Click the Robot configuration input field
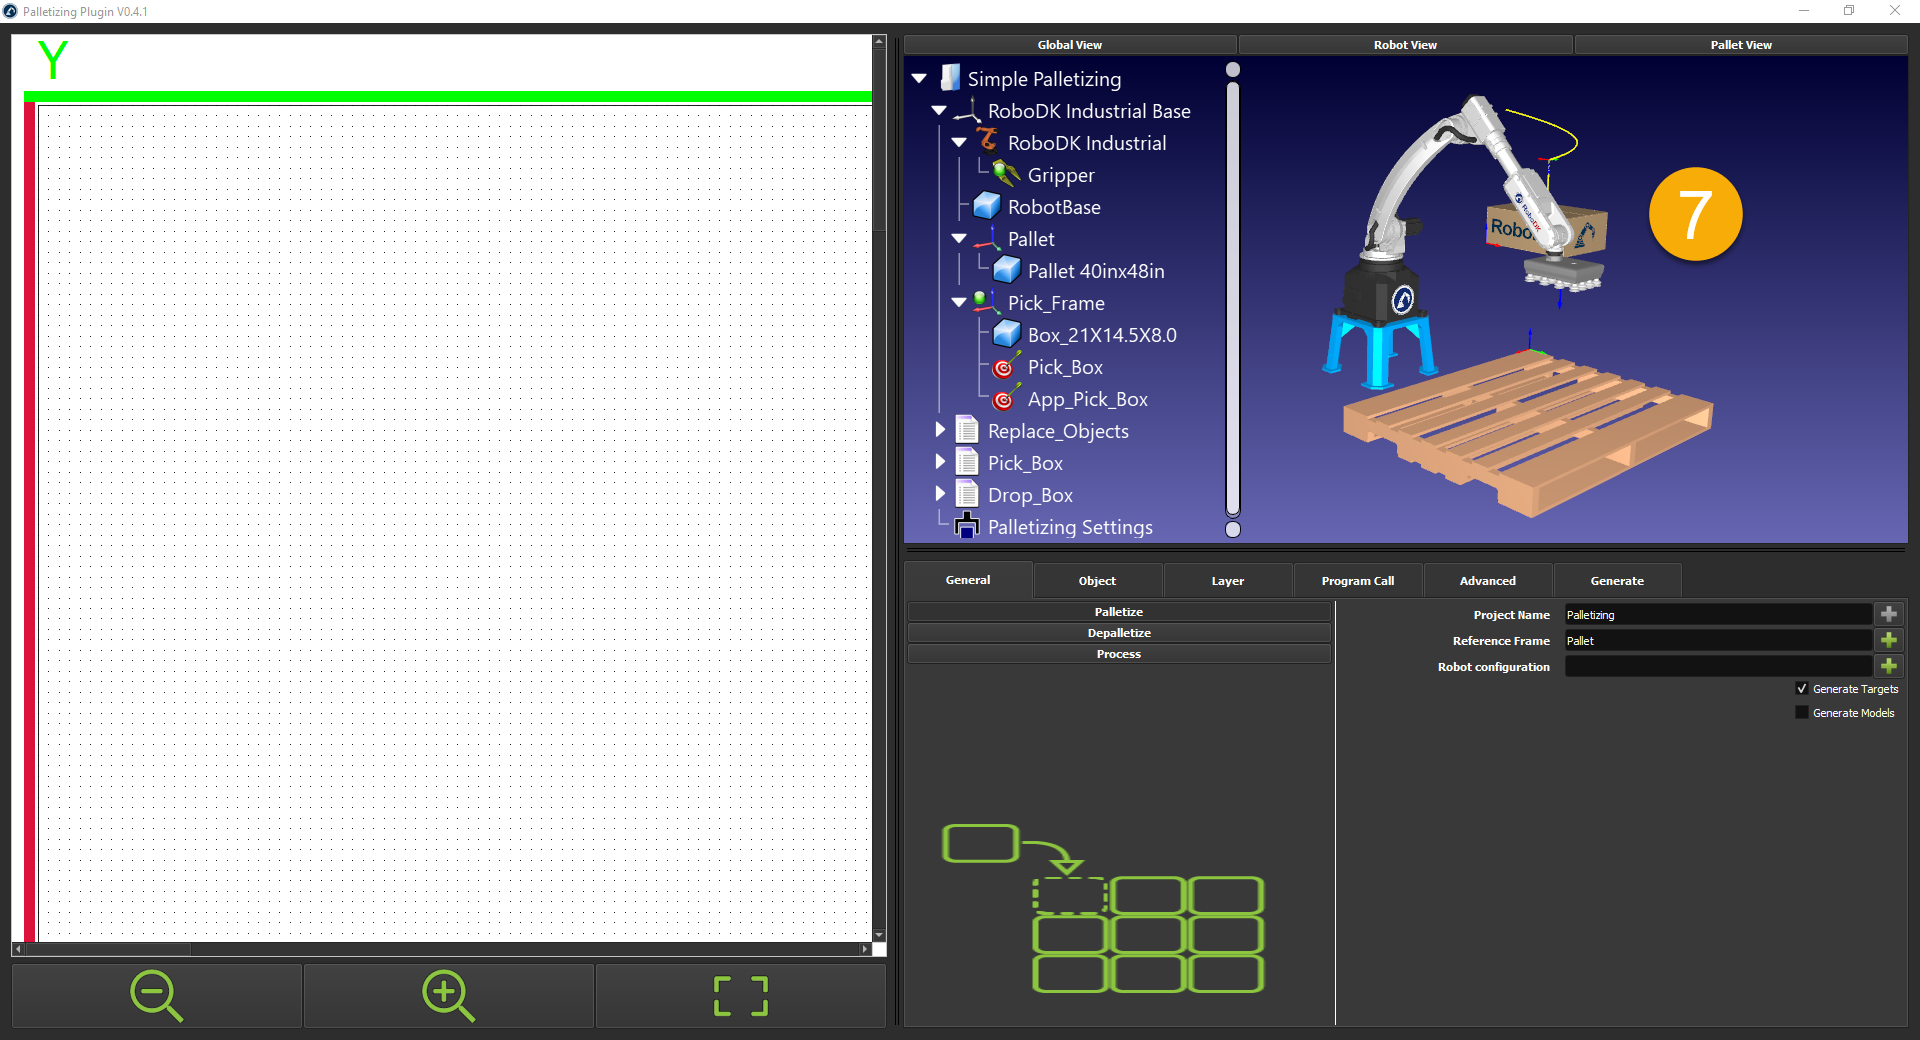This screenshot has height=1040, width=1920. [x=1717, y=667]
